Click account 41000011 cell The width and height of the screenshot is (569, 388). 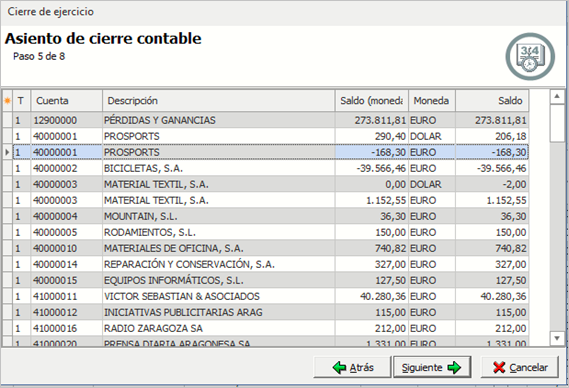pyautogui.click(x=67, y=296)
